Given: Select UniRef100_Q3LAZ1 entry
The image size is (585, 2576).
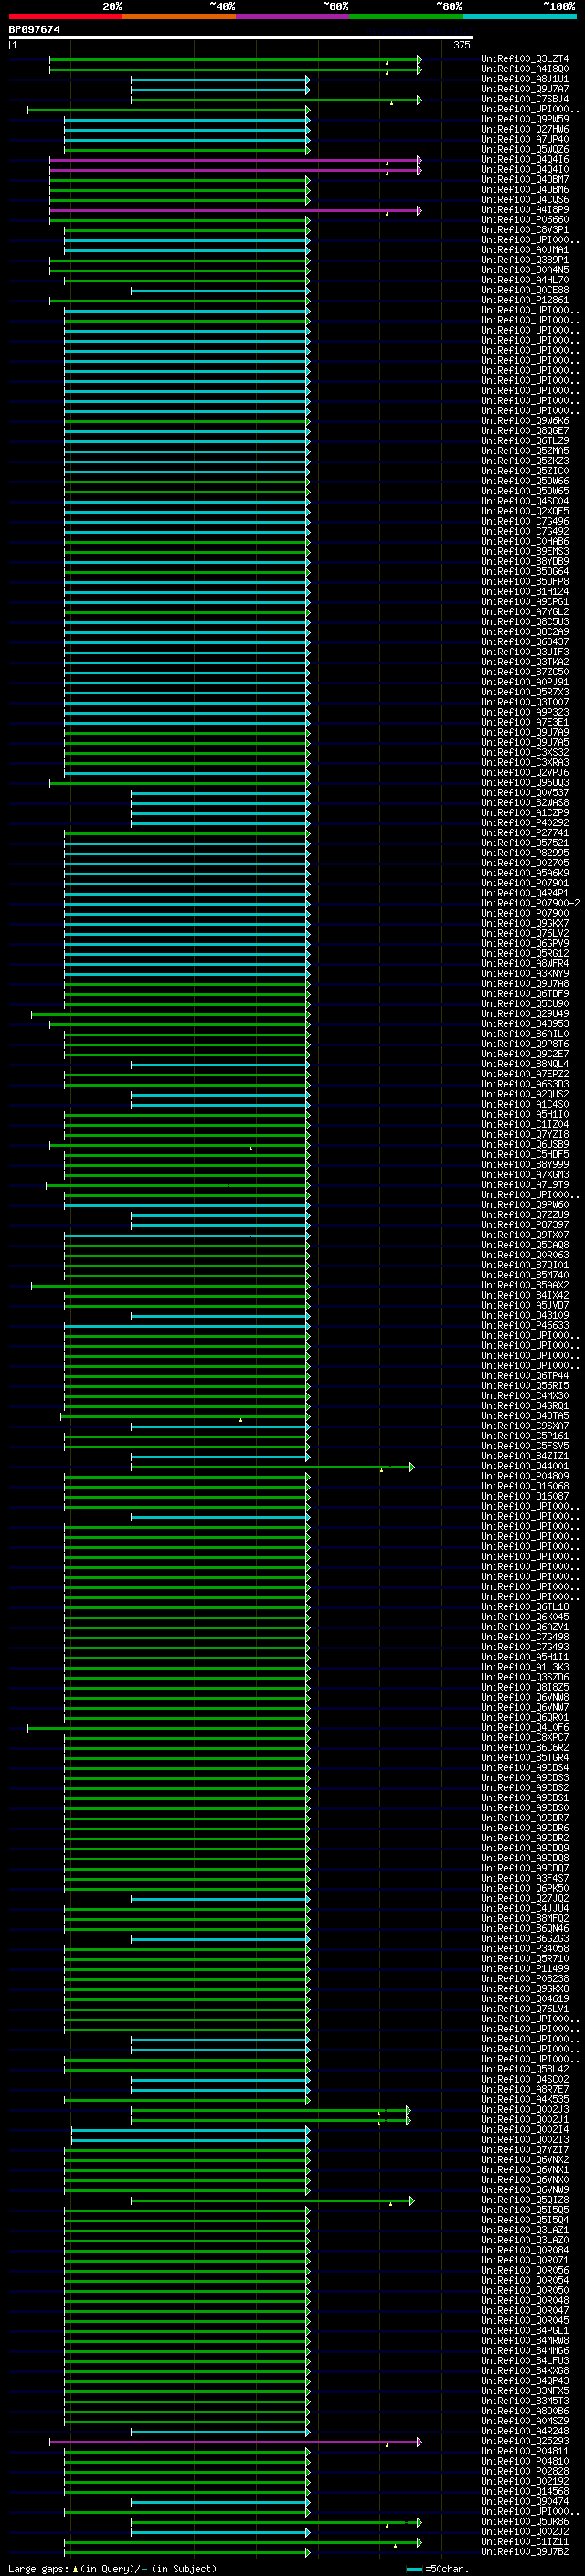Looking at the screenshot, I should [524, 2230].
